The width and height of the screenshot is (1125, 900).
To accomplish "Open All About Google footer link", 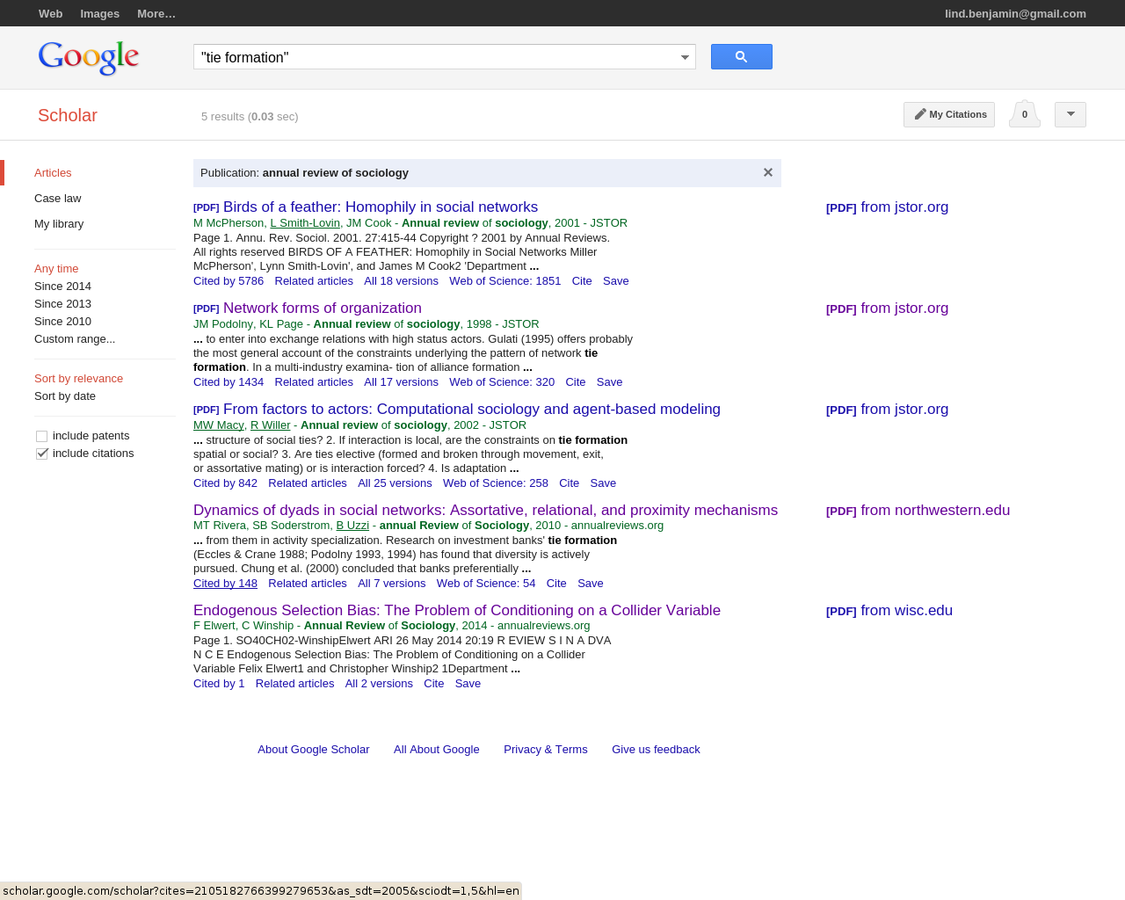I will [436, 749].
